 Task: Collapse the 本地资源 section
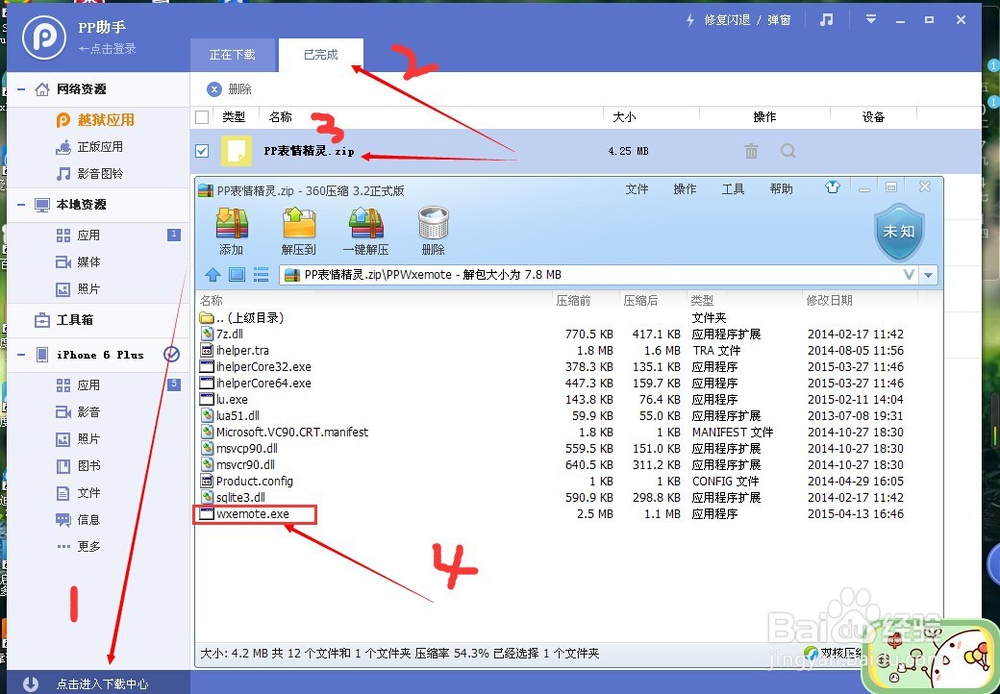pos(21,205)
